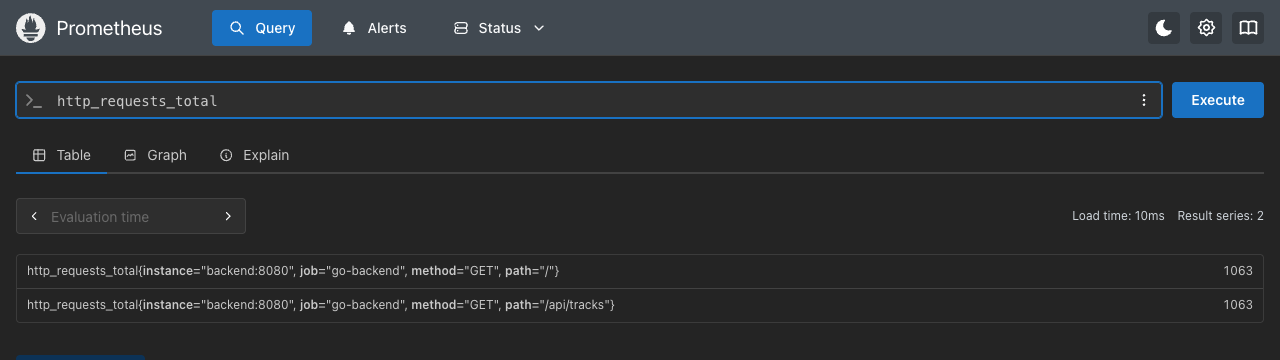Viewport: 1280px width, 360px height.
Task: Click the Load time: 10ms text
Action: tap(1118, 216)
